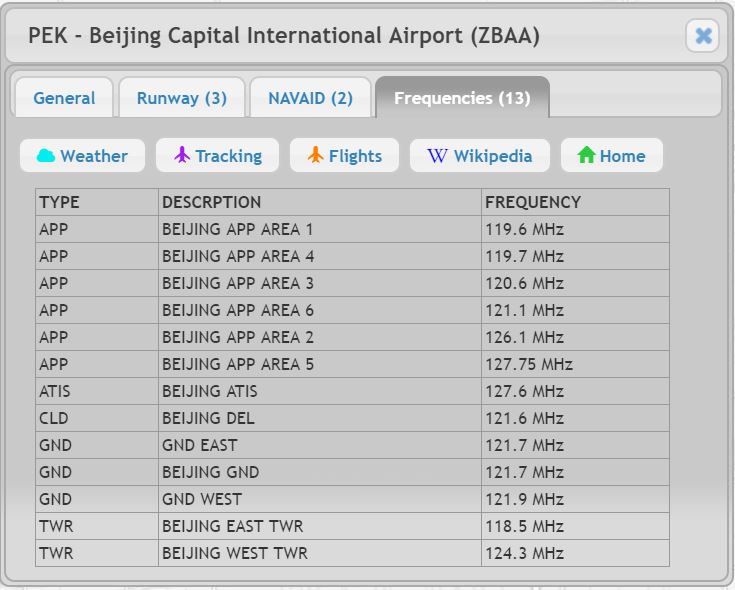This screenshot has height=590, width=735.
Task: Open the Runway (3) tab
Action: 182,97
